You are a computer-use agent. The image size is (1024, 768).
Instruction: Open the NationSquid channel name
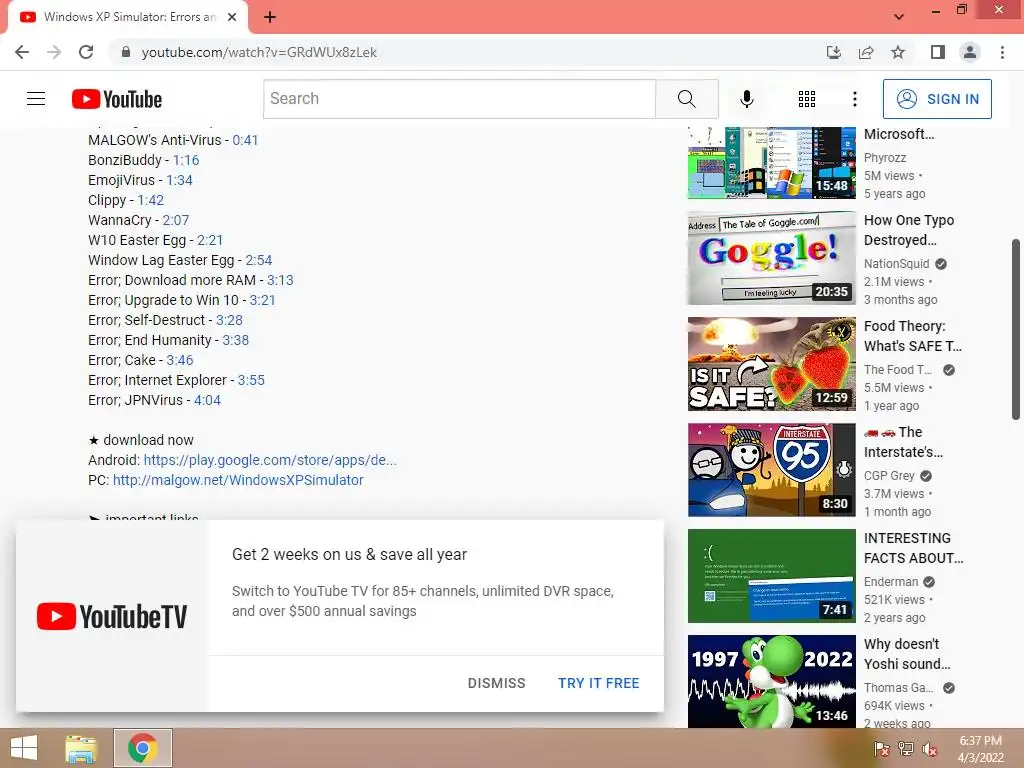[896, 264]
